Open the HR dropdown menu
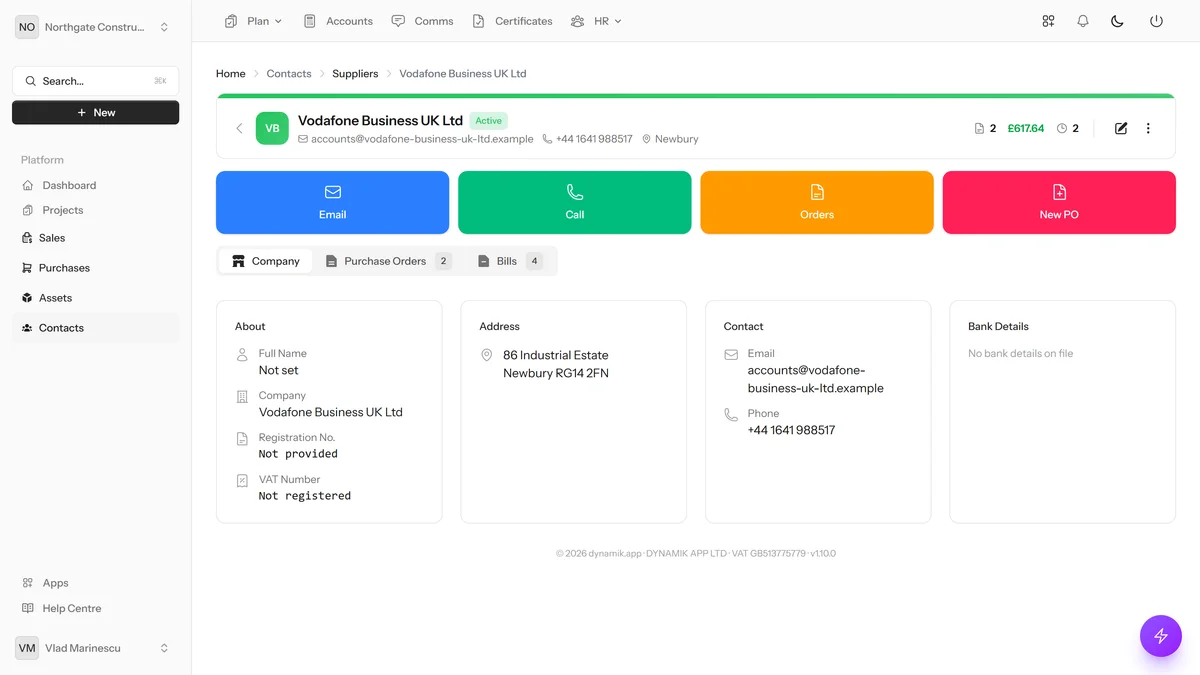1200x675 pixels. 596,21
